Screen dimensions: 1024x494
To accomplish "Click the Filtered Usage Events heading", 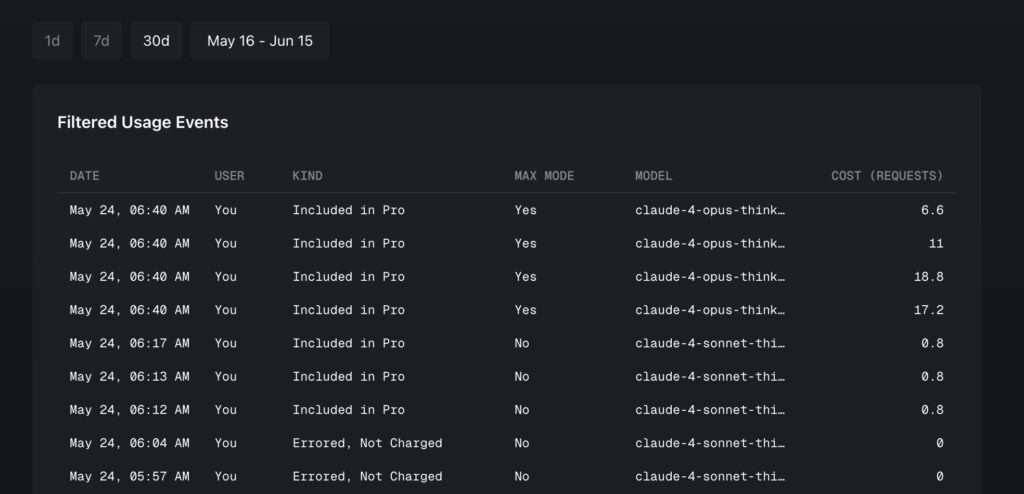I will pyautogui.click(x=143, y=123).
